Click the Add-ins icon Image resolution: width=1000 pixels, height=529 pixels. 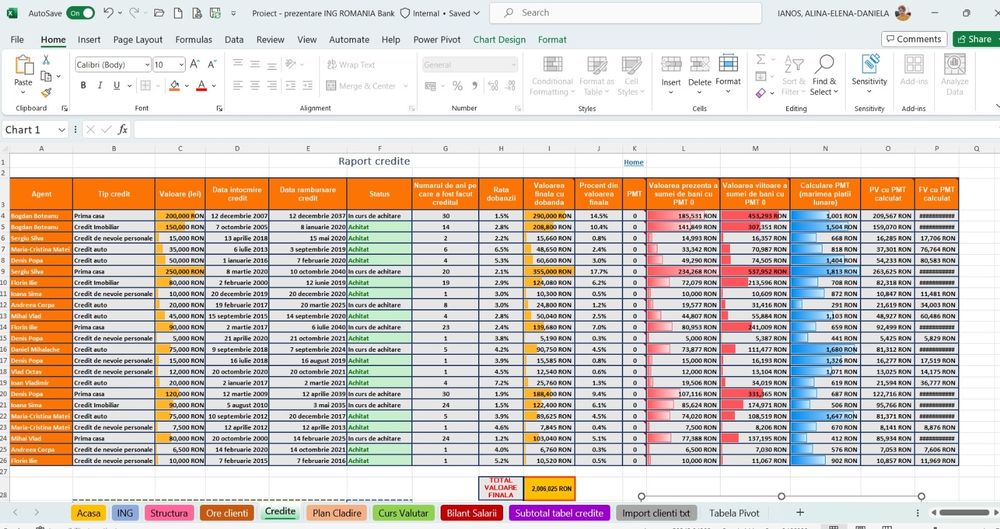[x=914, y=64]
